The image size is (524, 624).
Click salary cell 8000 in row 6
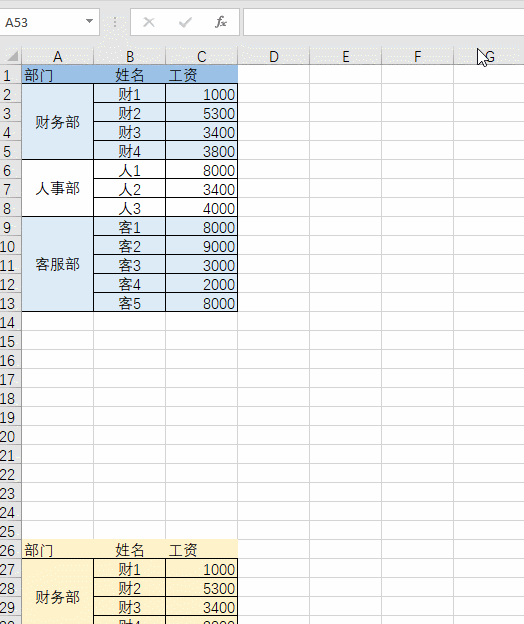202,170
